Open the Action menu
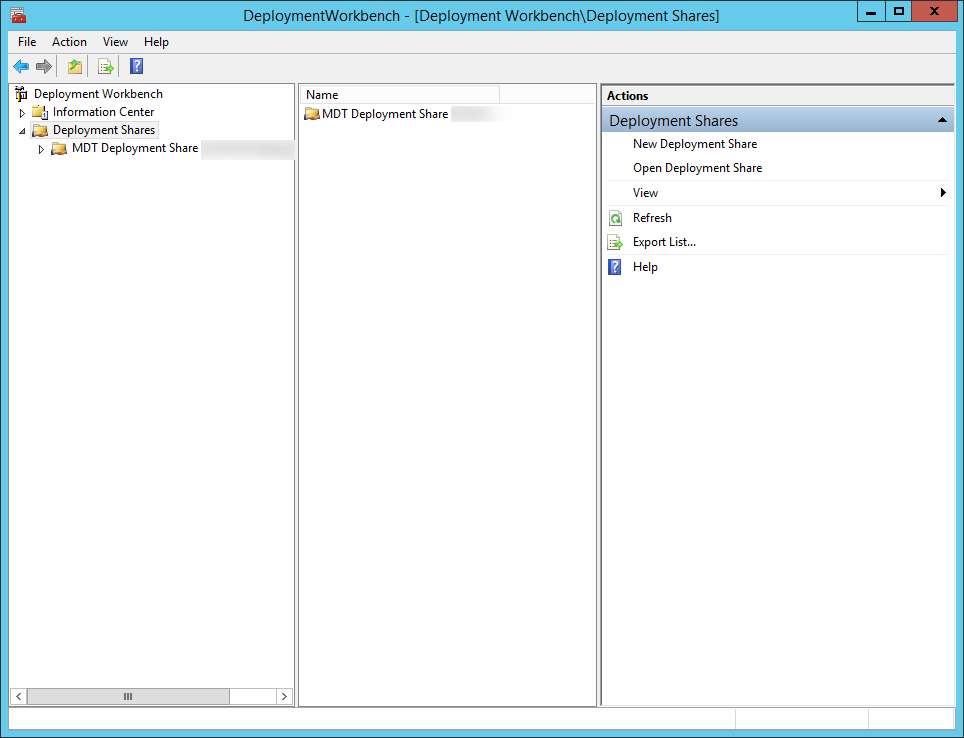Viewport: 964px width, 738px height. click(69, 42)
